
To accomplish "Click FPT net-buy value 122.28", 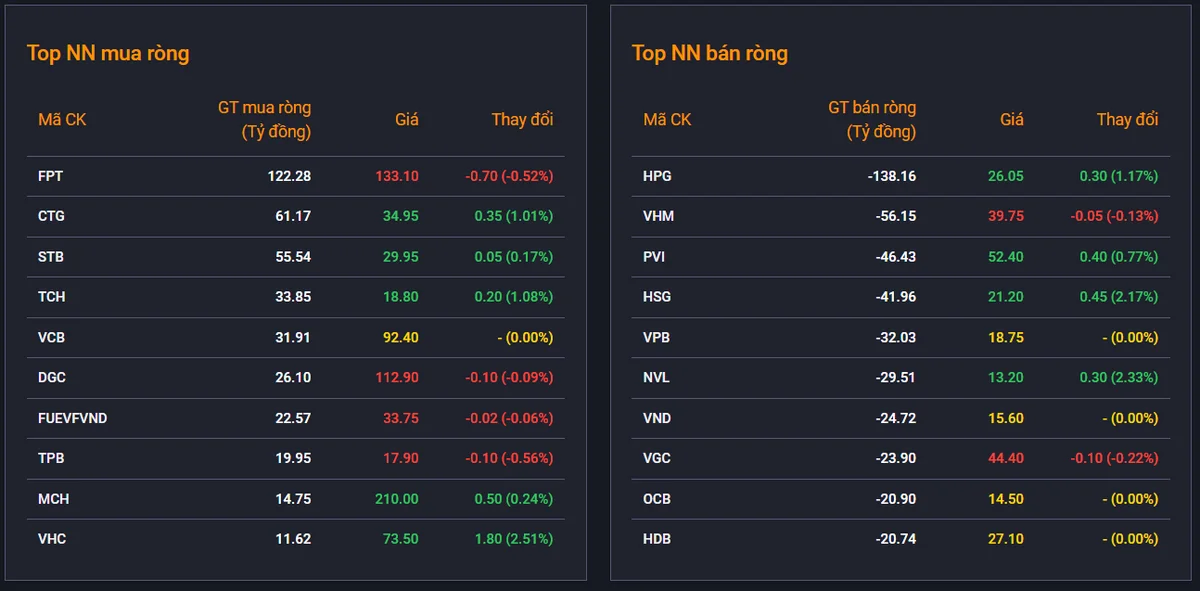I will click(289, 176).
